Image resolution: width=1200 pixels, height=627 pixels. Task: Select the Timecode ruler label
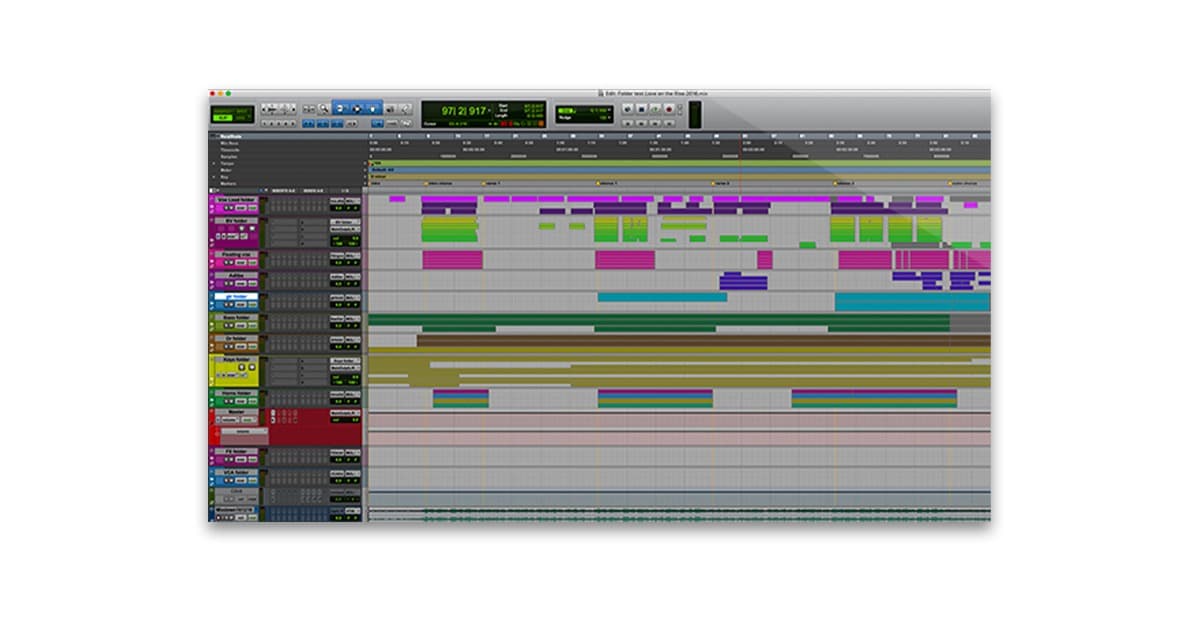click(x=230, y=150)
